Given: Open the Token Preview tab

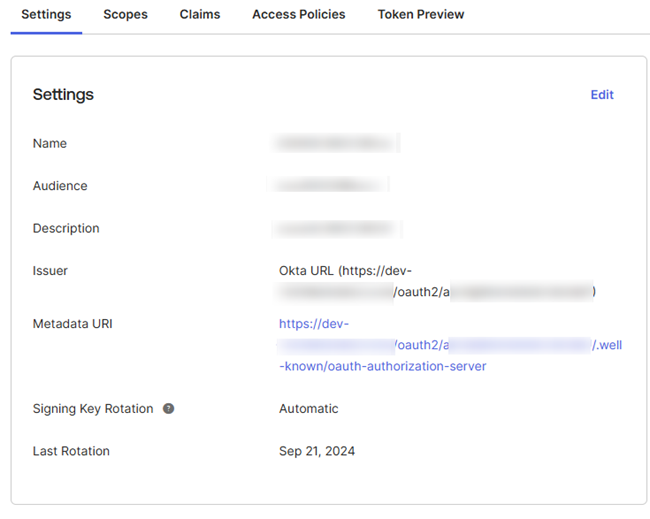Looking at the screenshot, I should [420, 15].
